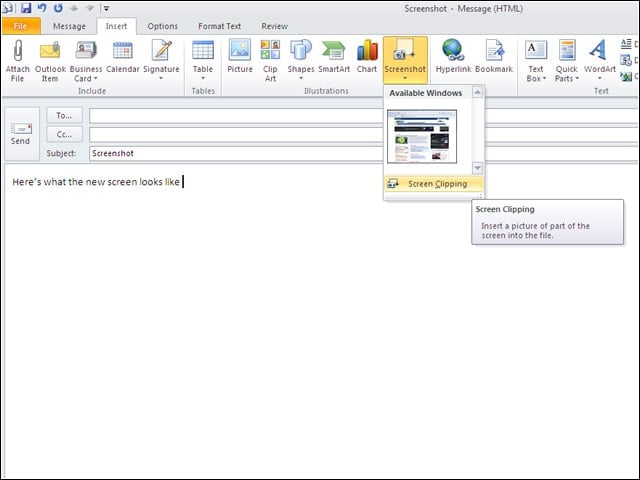This screenshot has width=640, height=480.
Task: Insert a Picture from file
Action: tap(240, 57)
